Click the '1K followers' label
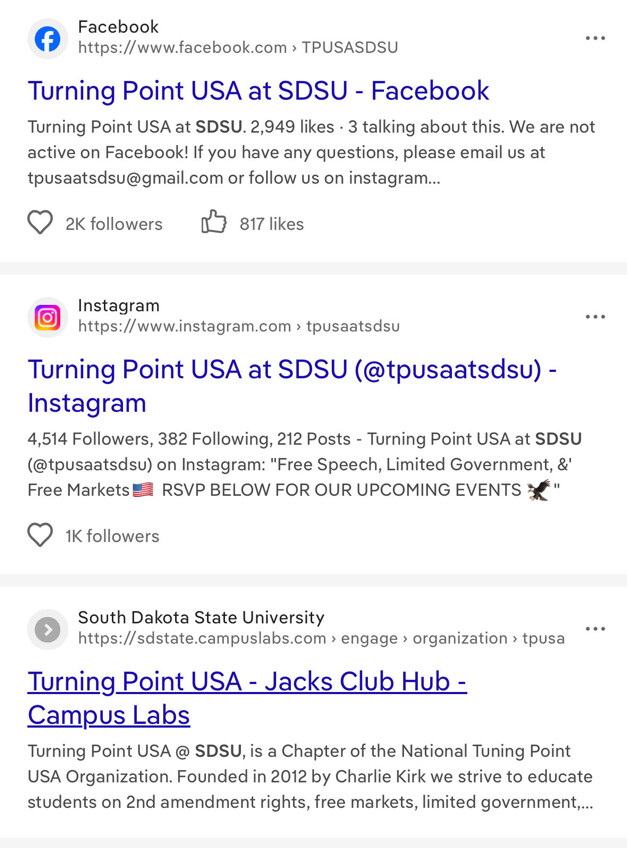This screenshot has height=848, width=627. [x=112, y=536]
